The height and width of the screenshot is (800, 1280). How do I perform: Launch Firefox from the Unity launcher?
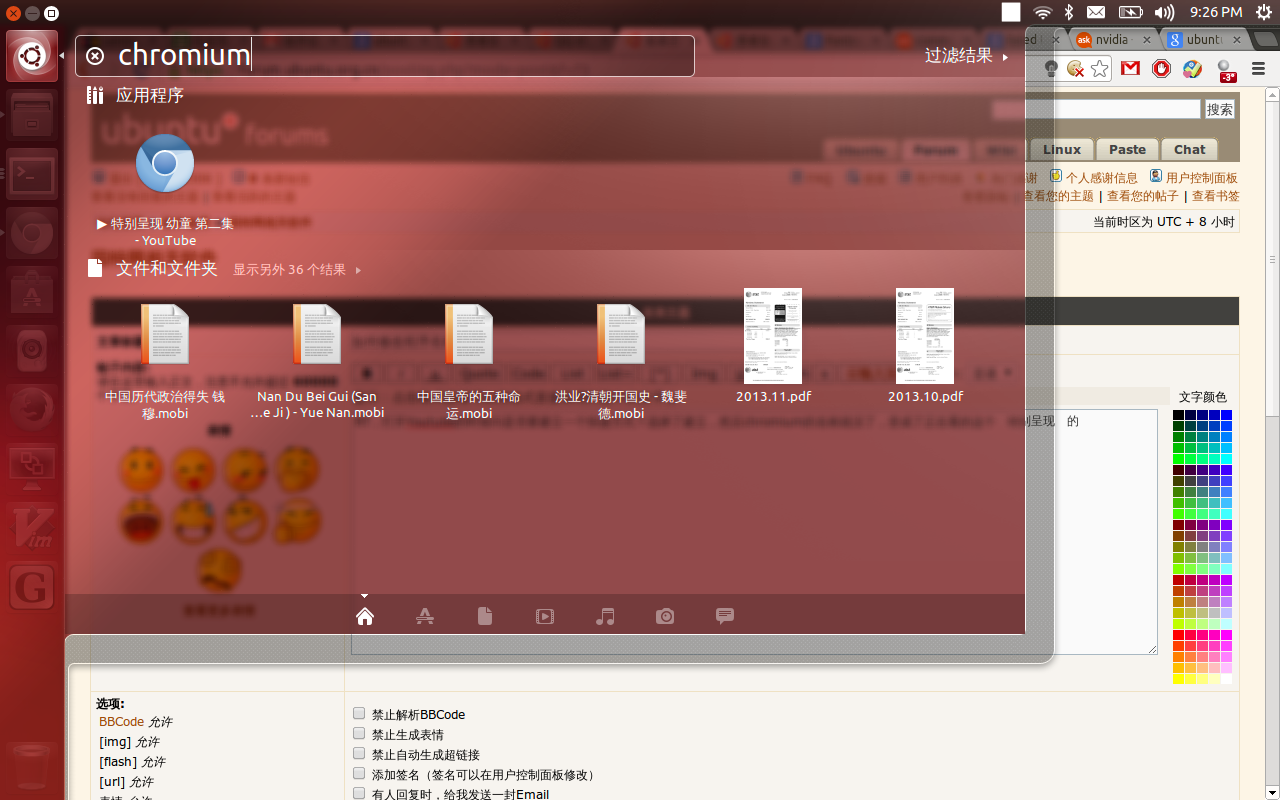[32, 408]
